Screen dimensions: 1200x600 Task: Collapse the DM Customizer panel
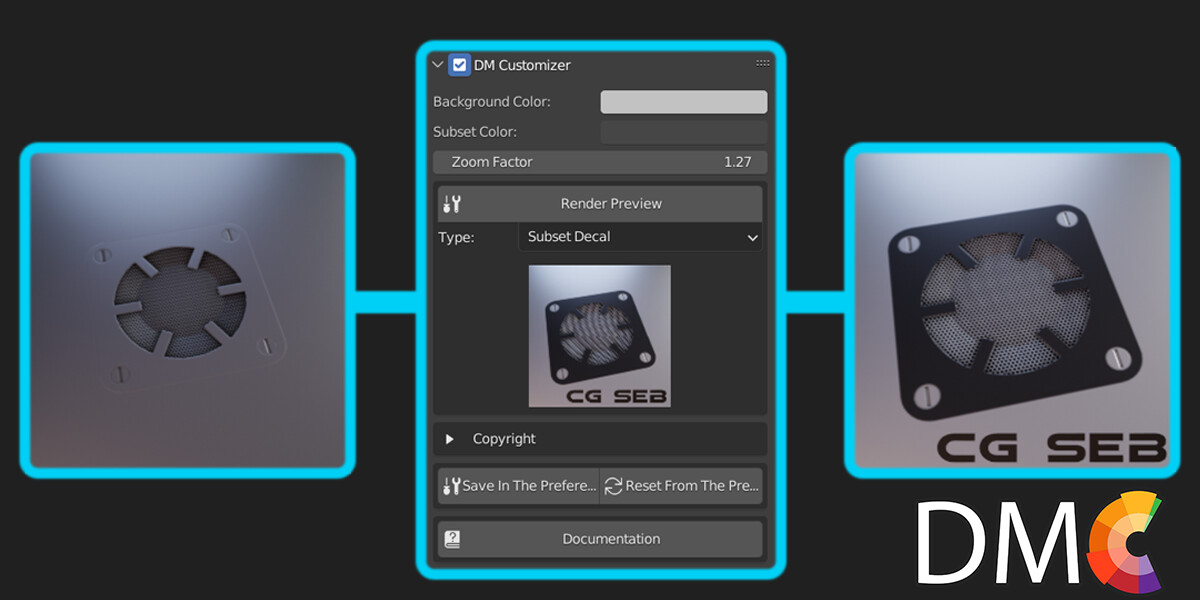(437, 64)
